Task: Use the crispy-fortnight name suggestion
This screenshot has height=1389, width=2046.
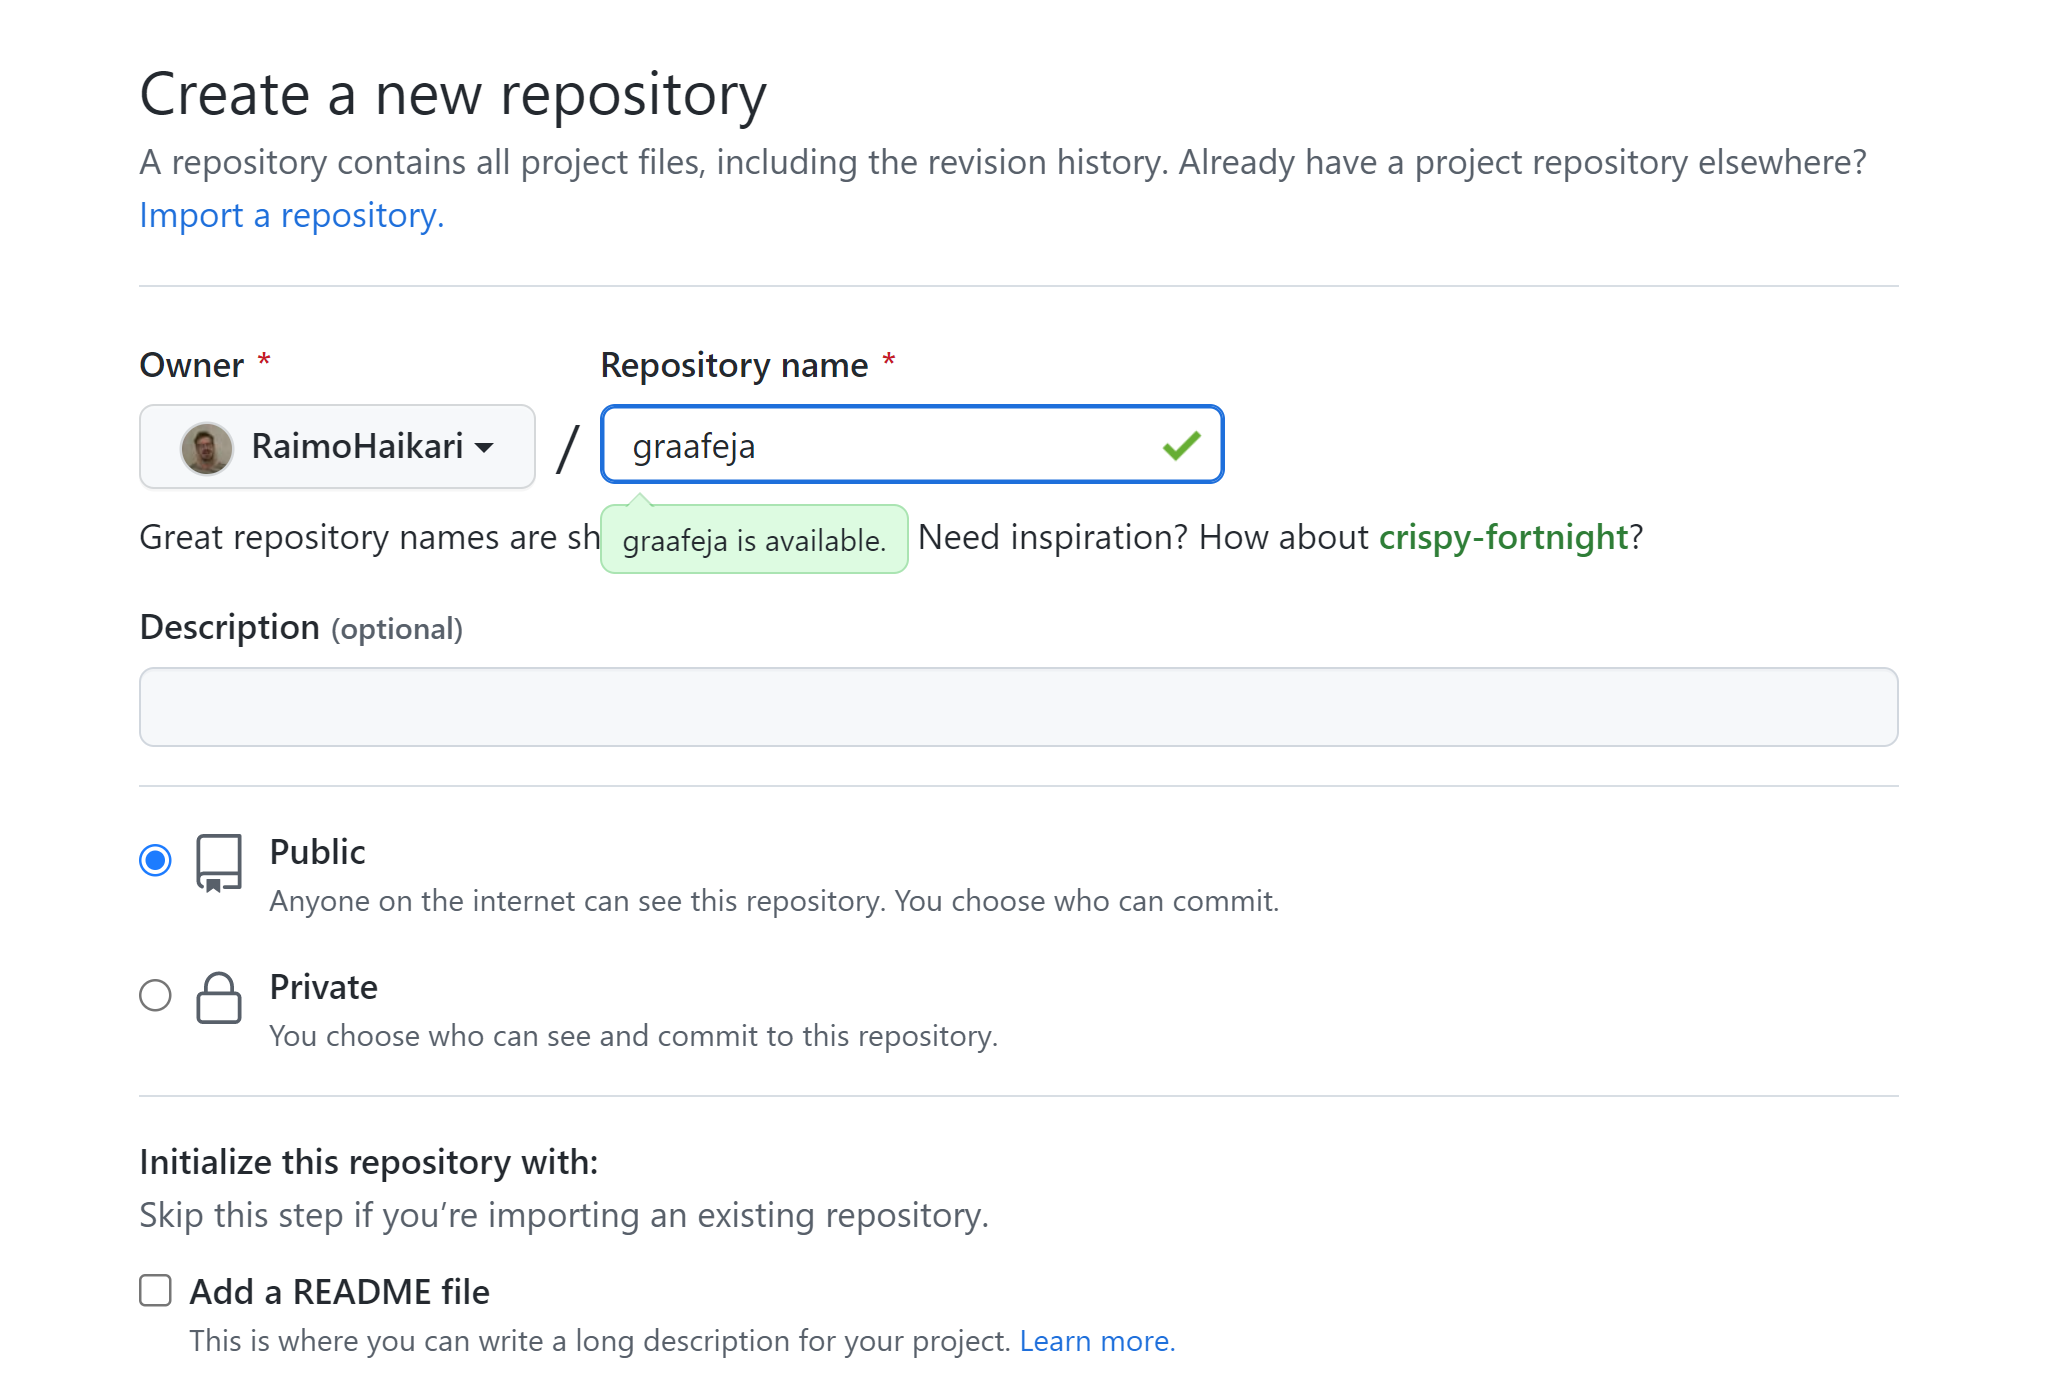Action: 1504,537
